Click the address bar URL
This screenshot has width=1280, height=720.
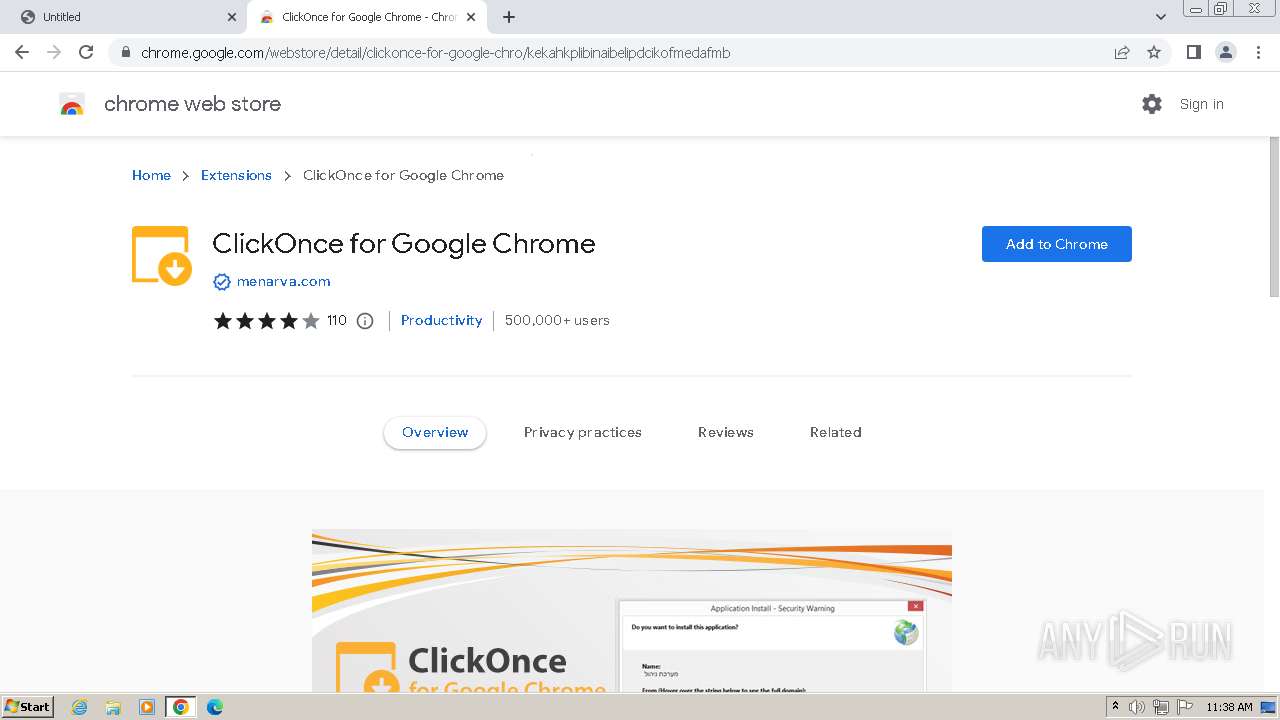(x=436, y=53)
